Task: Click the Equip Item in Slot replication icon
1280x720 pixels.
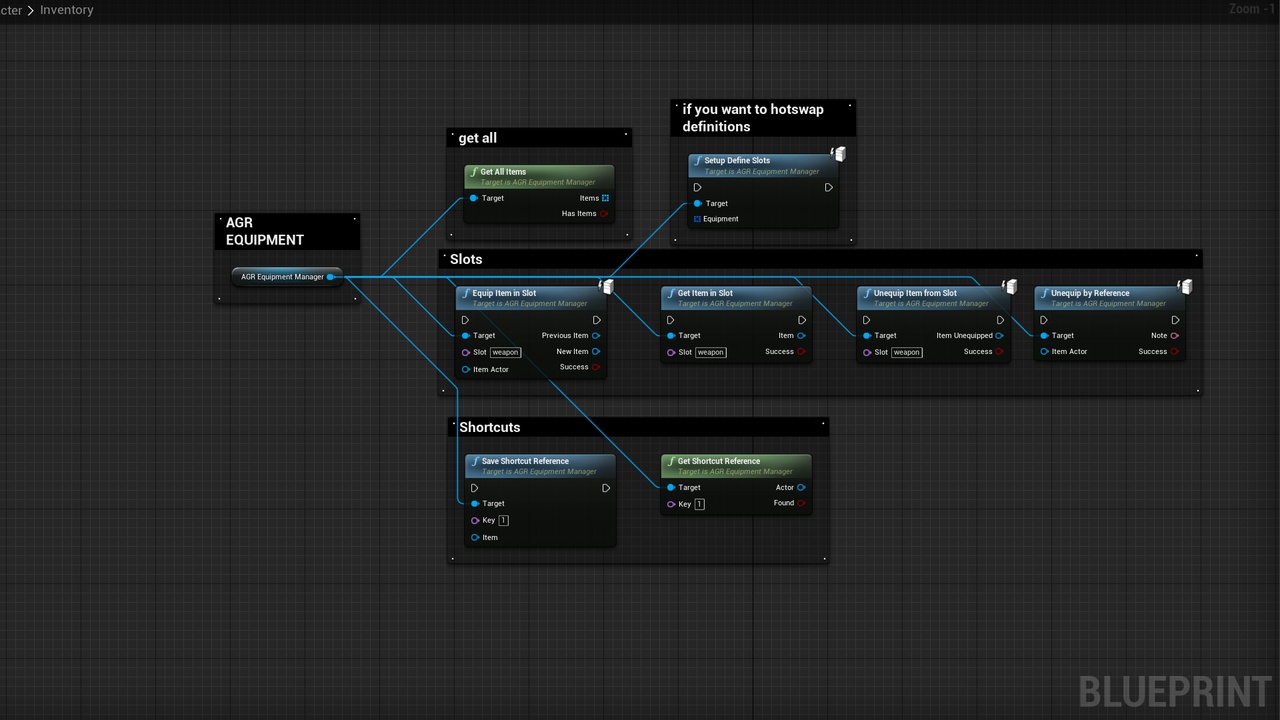Action: (606, 287)
